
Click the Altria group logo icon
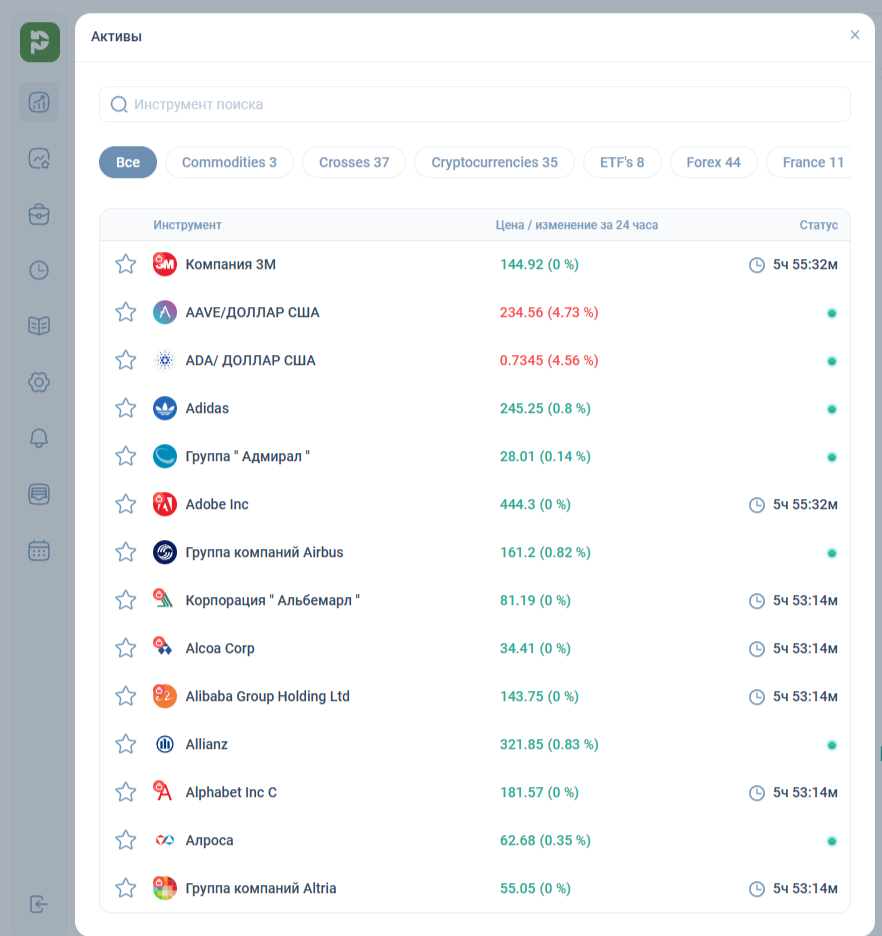(165, 888)
